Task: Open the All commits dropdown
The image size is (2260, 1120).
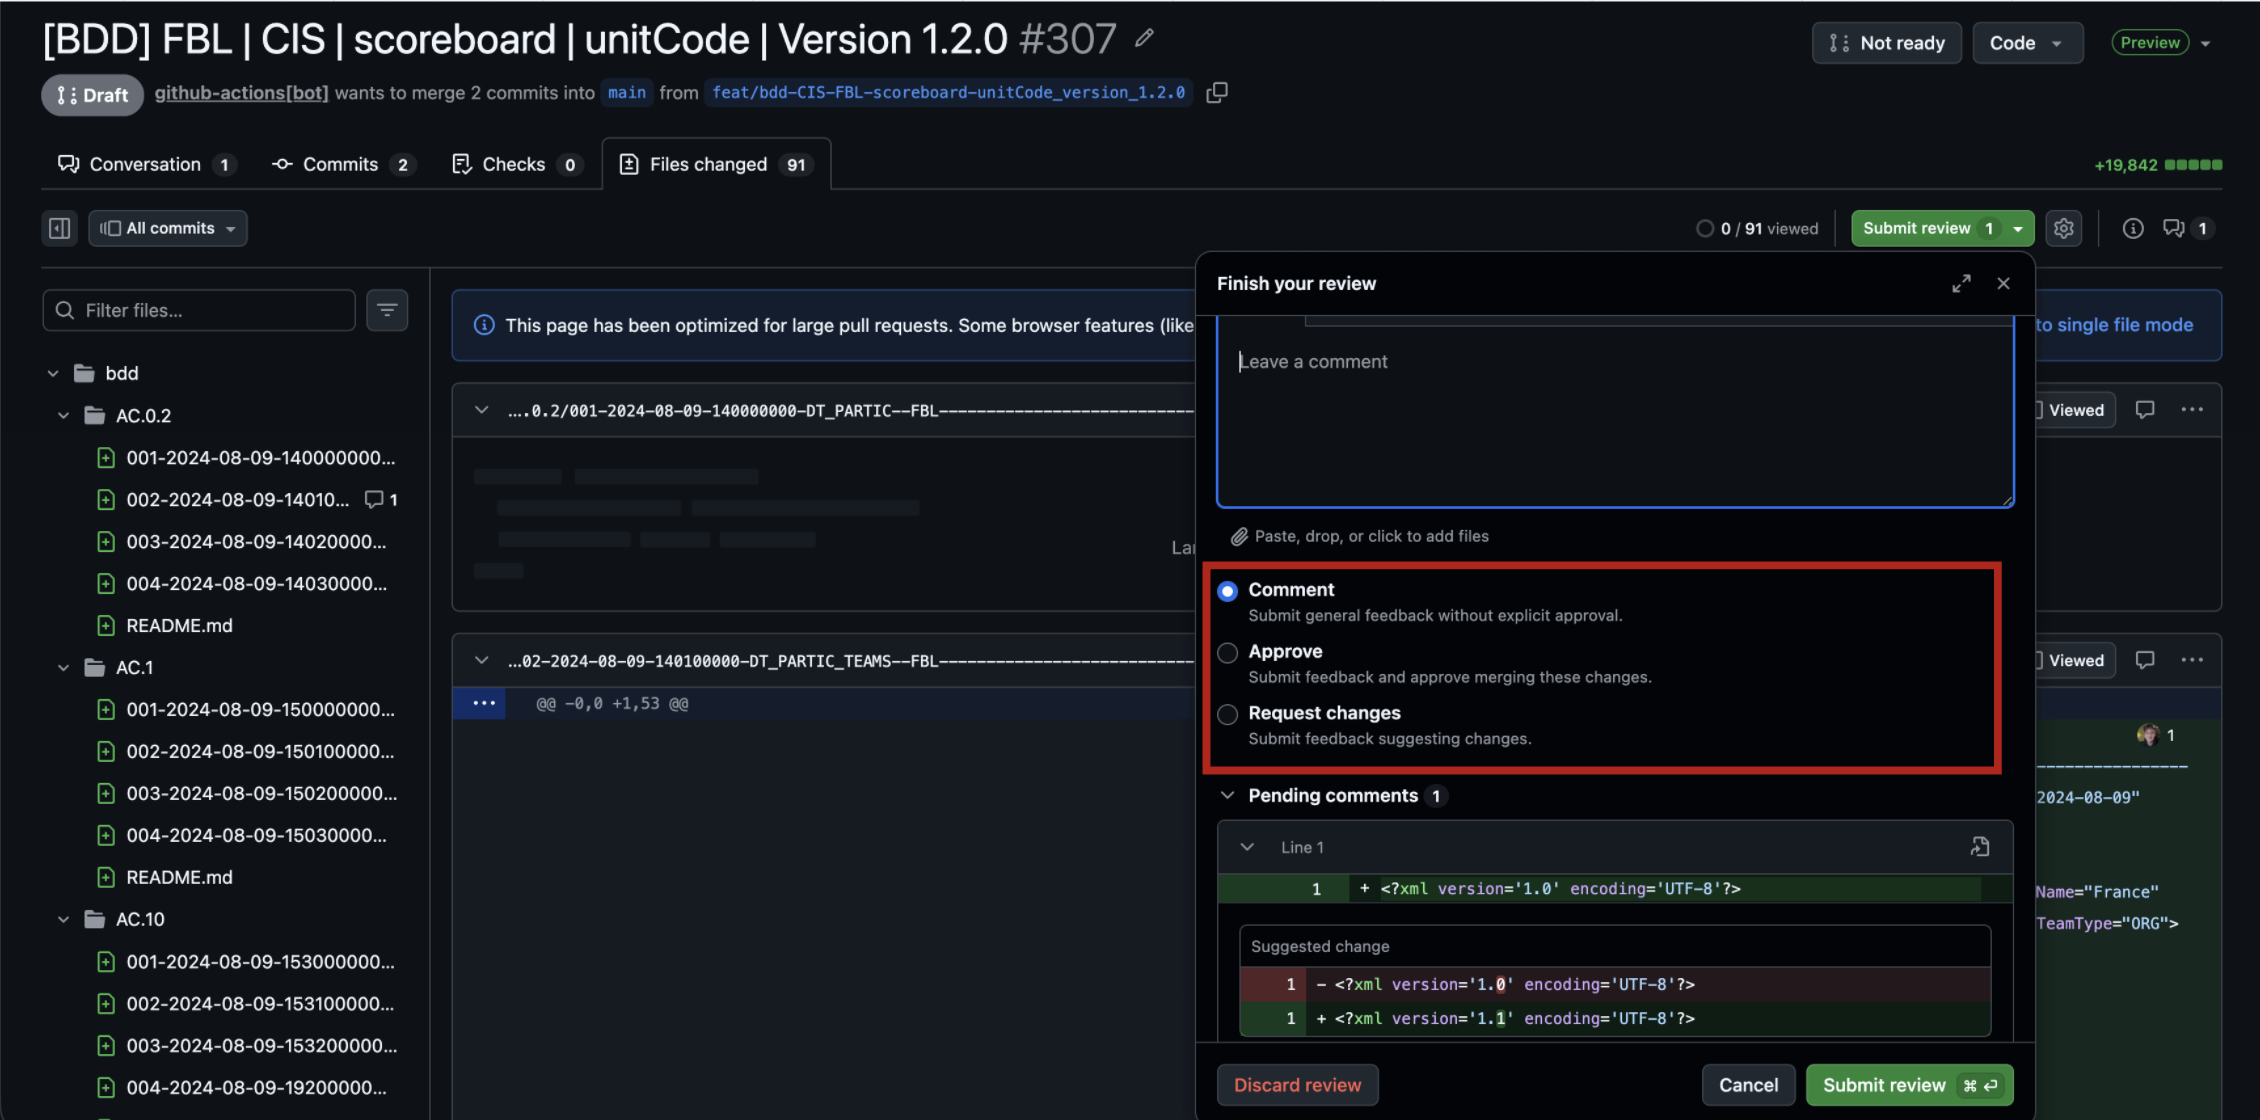Action: point(168,228)
